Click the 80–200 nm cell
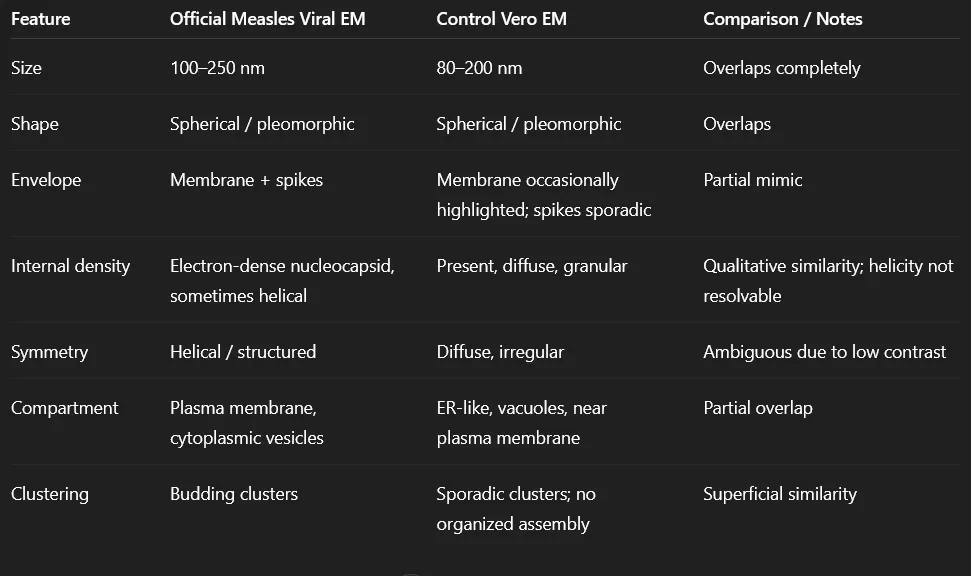The image size is (971, 576). point(479,68)
